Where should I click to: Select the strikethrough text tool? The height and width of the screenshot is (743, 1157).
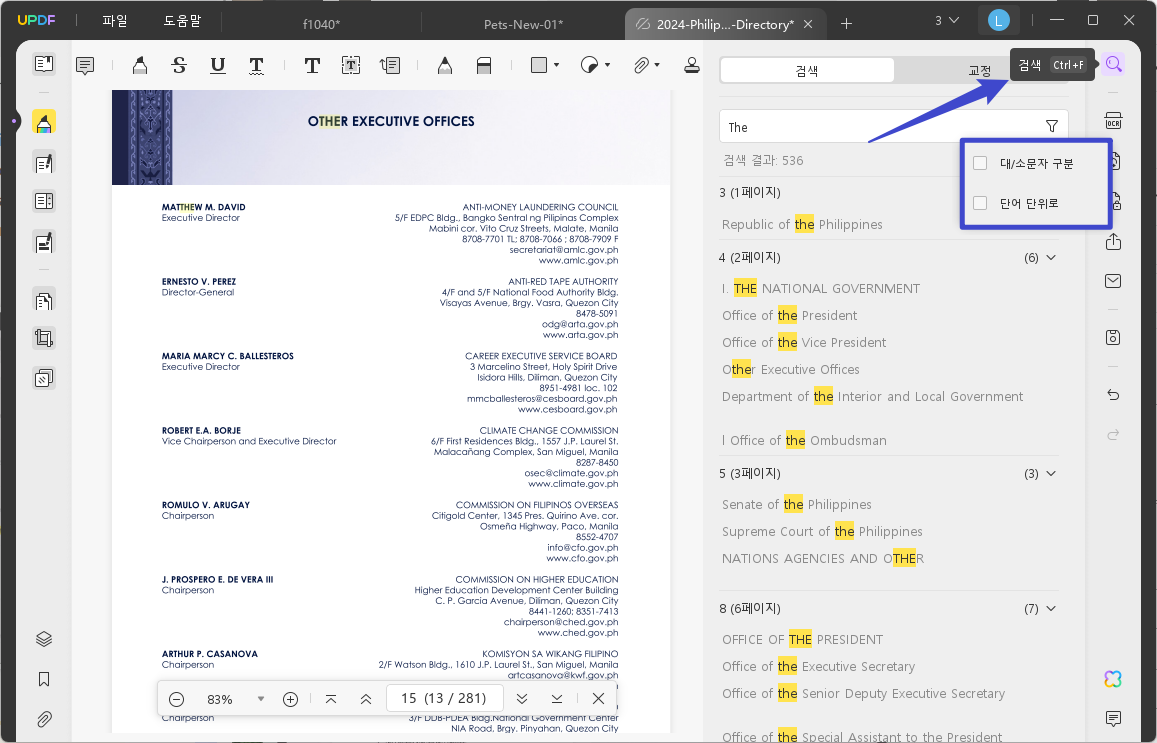pyautogui.click(x=179, y=66)
